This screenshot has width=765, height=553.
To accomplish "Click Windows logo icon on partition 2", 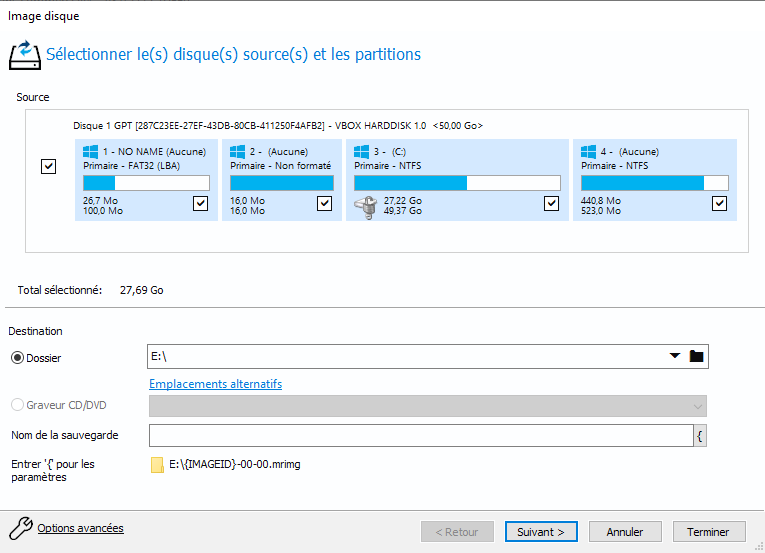I will [238, 152].
